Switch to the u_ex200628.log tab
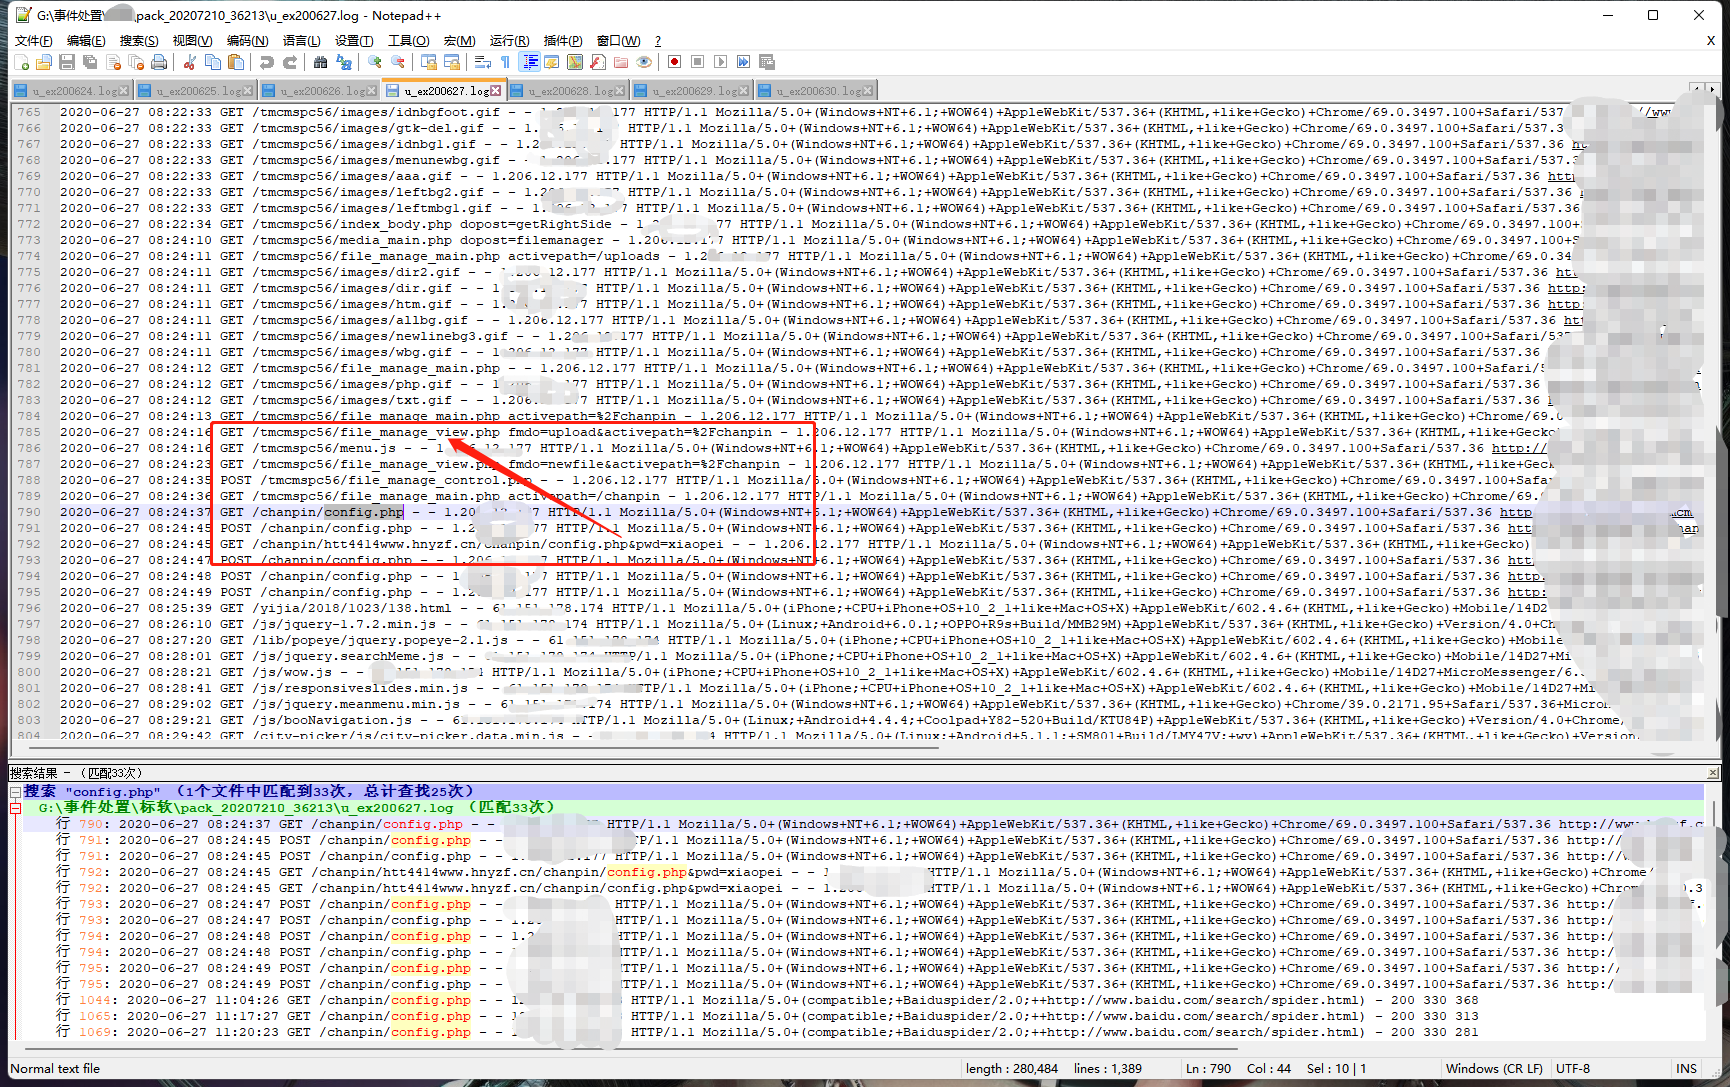 point(570,91)
